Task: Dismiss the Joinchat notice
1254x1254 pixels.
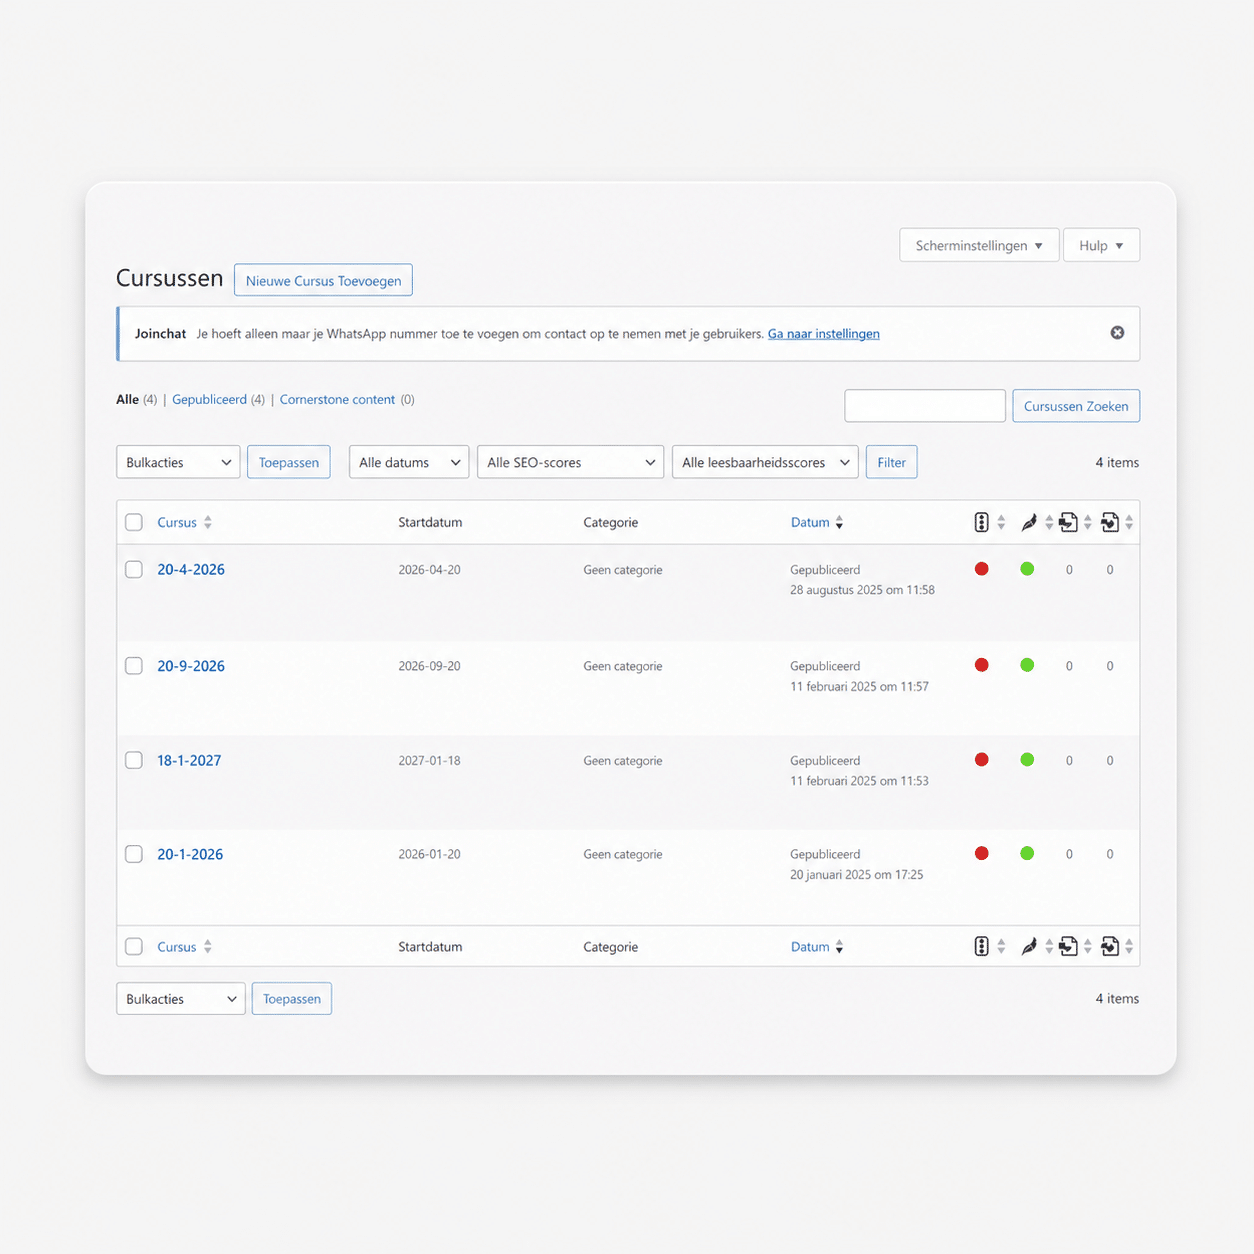Action: (1117, 333)
